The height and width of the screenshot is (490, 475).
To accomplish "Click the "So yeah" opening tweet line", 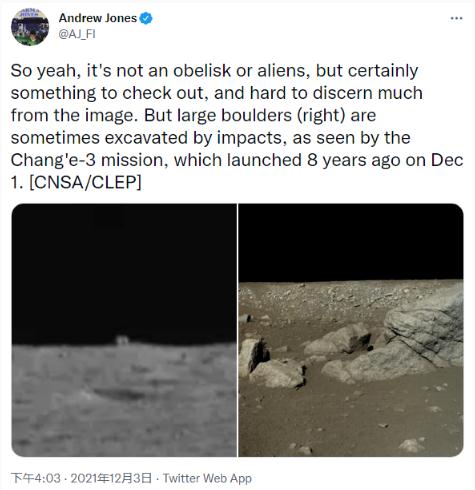I will click(x=214, y=71).
